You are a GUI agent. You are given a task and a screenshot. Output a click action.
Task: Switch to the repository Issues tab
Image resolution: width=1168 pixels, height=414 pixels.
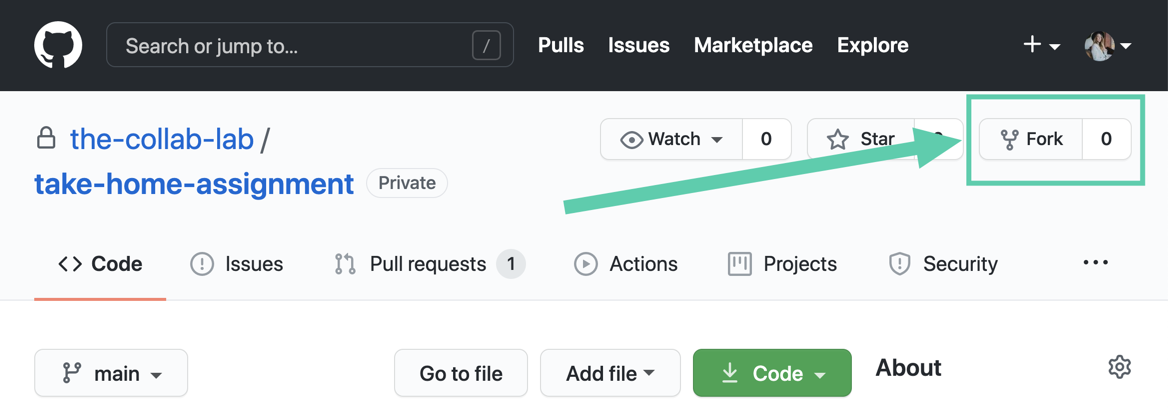237,264
